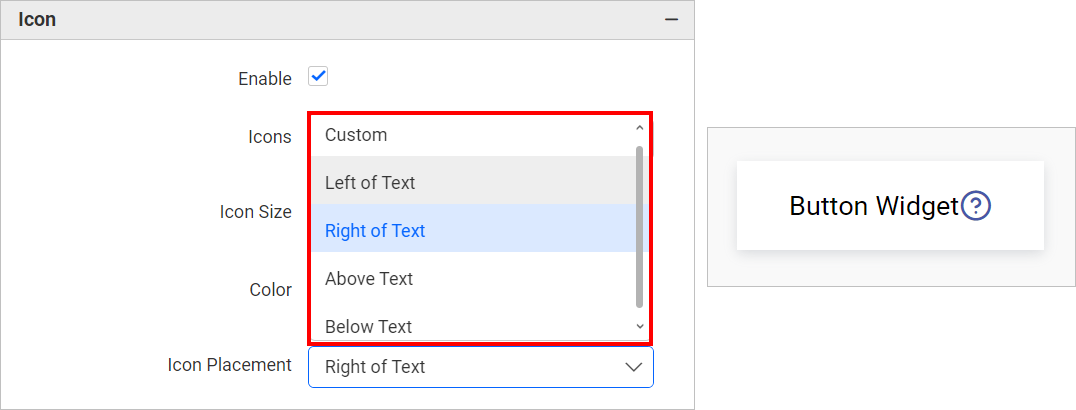Click the Color property label
Screen dimensions: 1076x410
coord(271,290)
